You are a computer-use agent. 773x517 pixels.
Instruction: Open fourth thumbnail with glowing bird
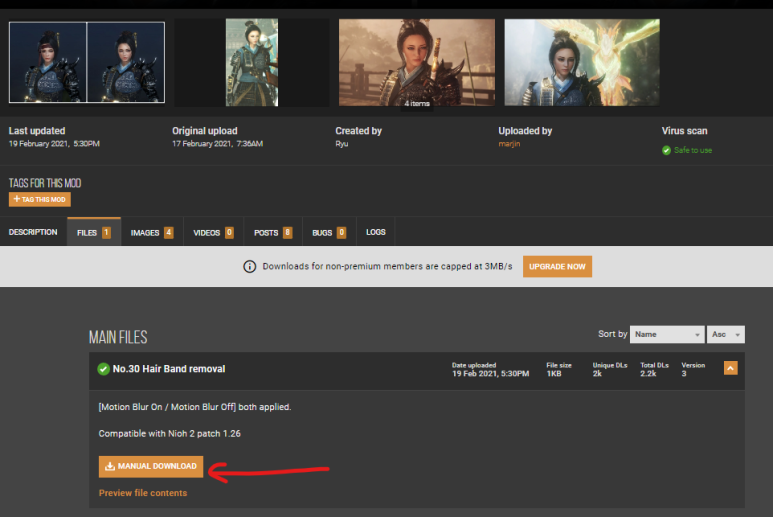tap(582, 63)
